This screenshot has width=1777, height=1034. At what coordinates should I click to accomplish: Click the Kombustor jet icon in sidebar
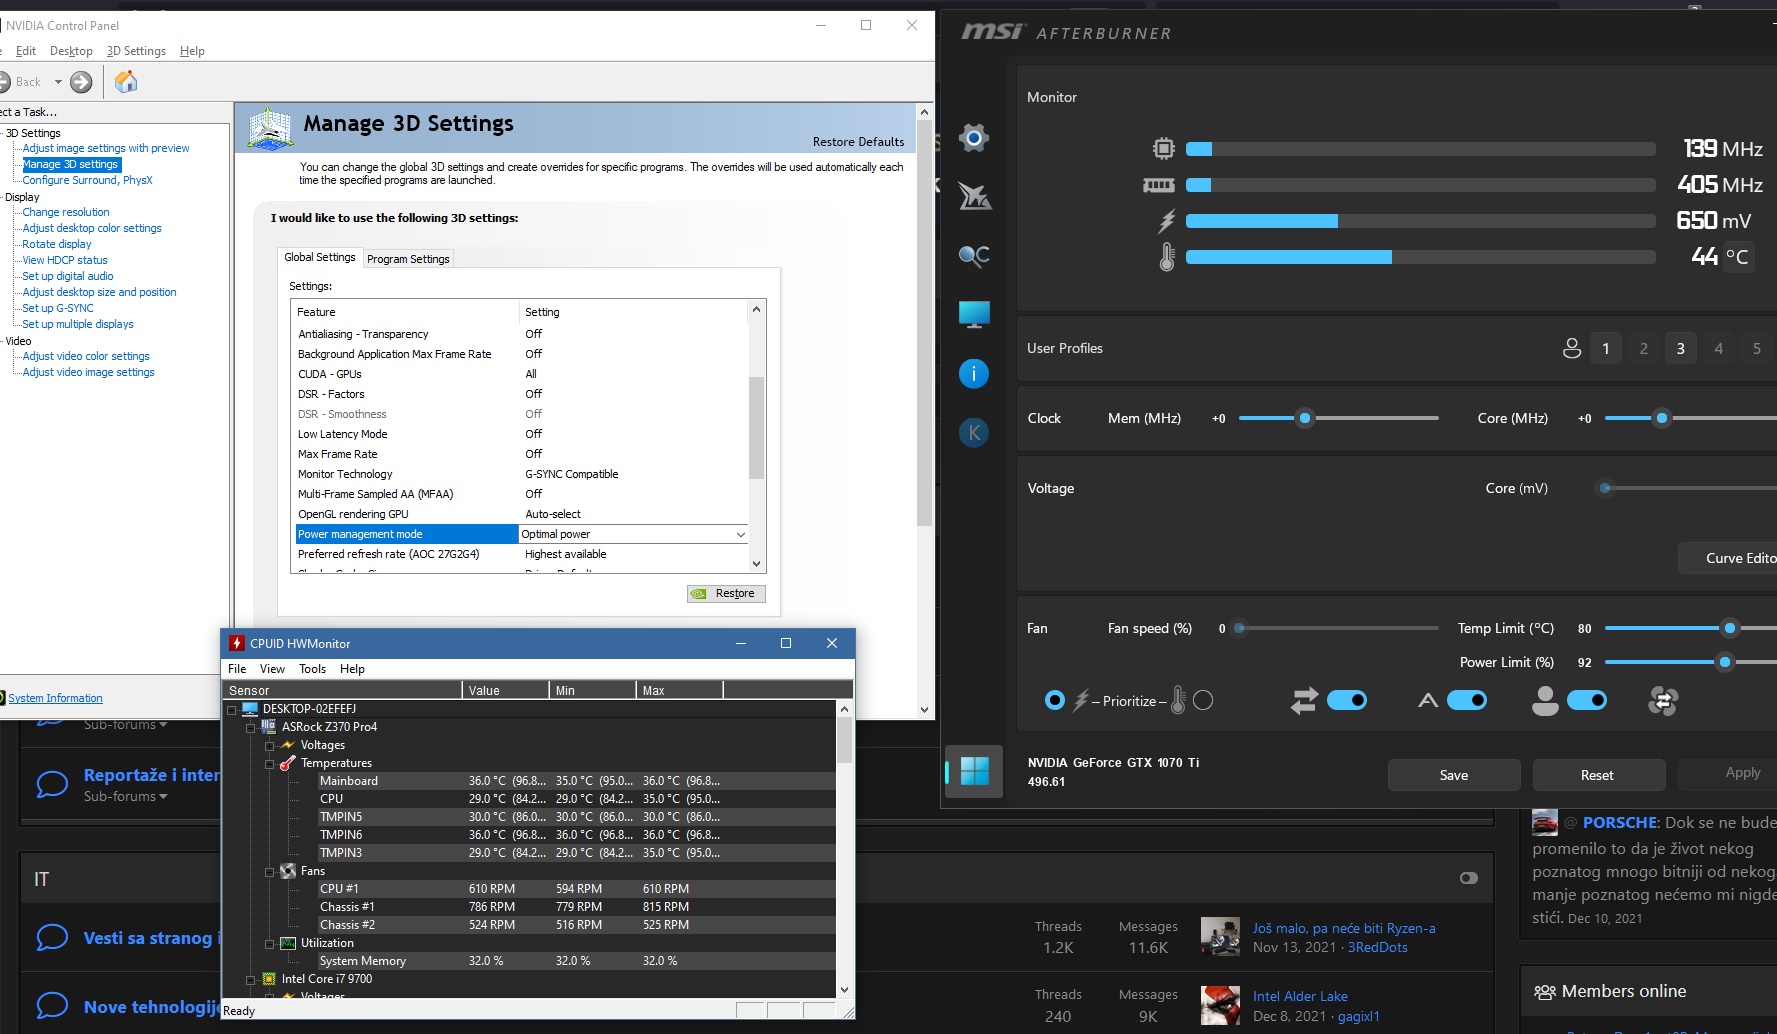click(974, 196)
